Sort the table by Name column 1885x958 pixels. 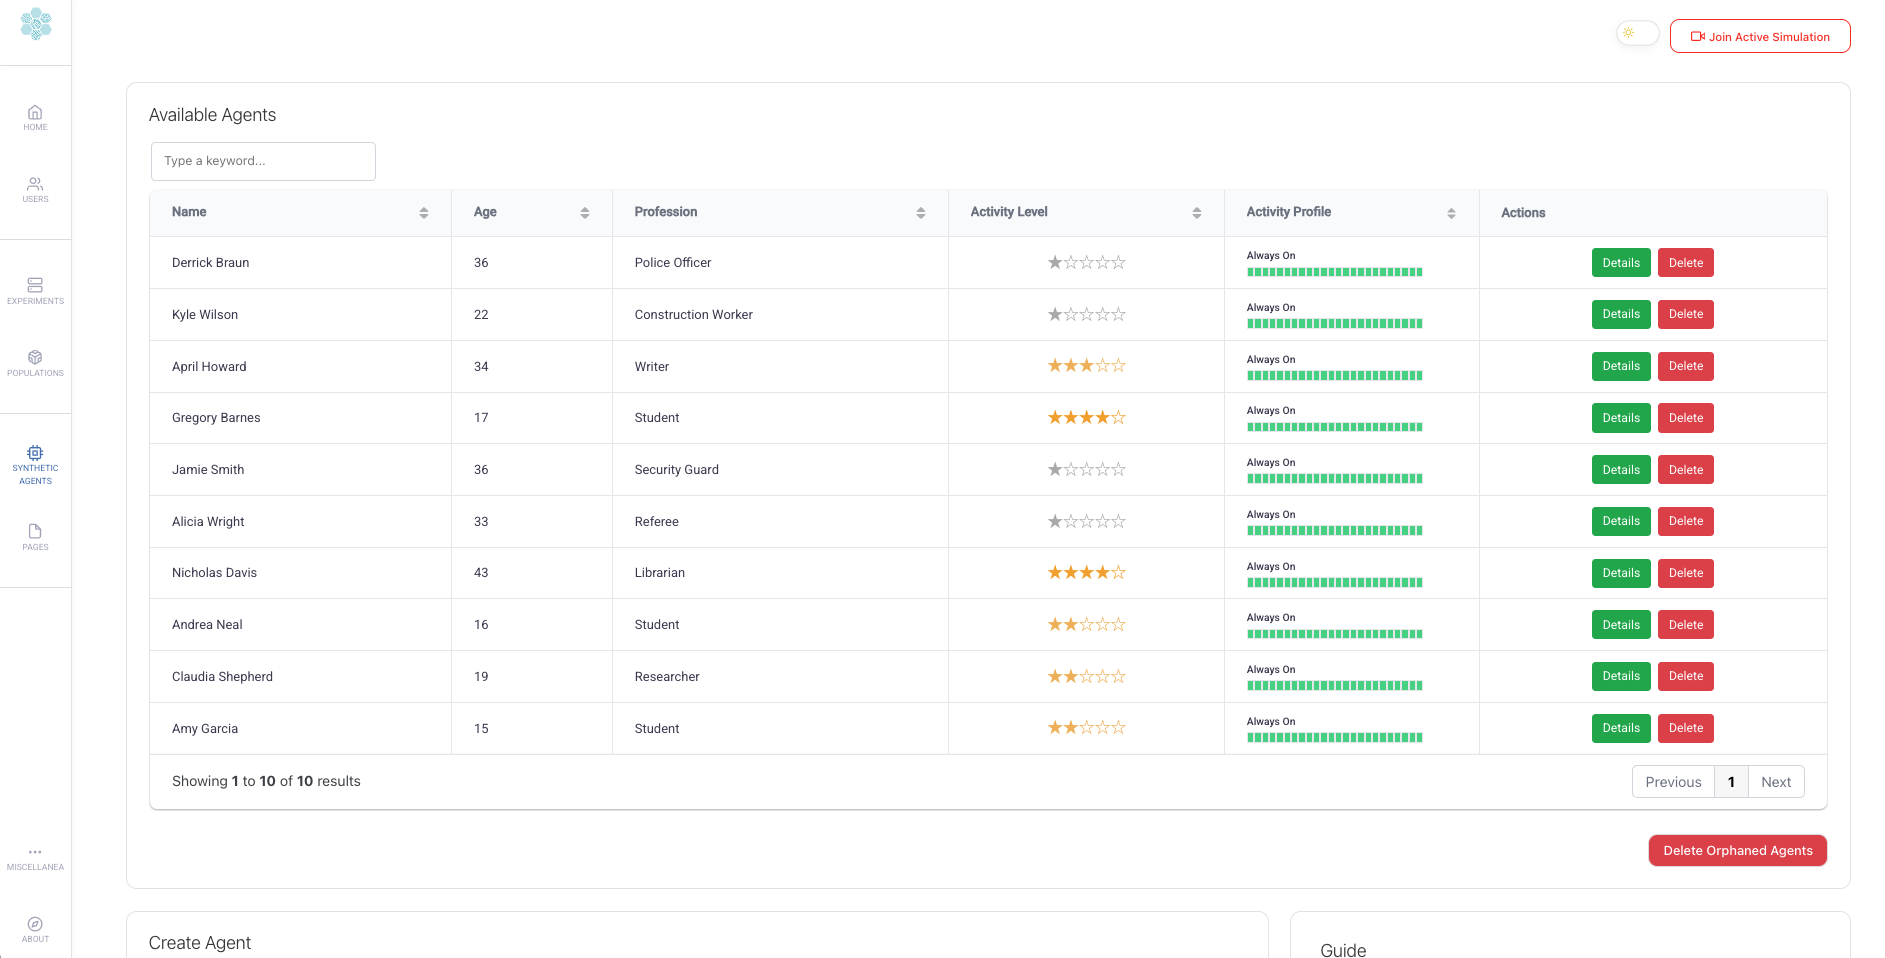point(423,213)
